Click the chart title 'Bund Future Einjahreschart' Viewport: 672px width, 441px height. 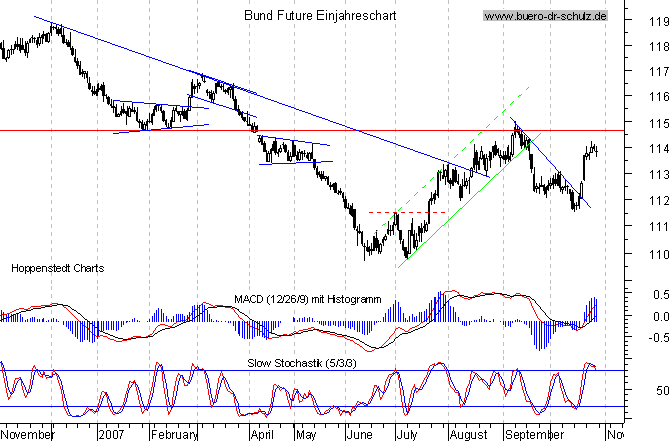(320, 16)
